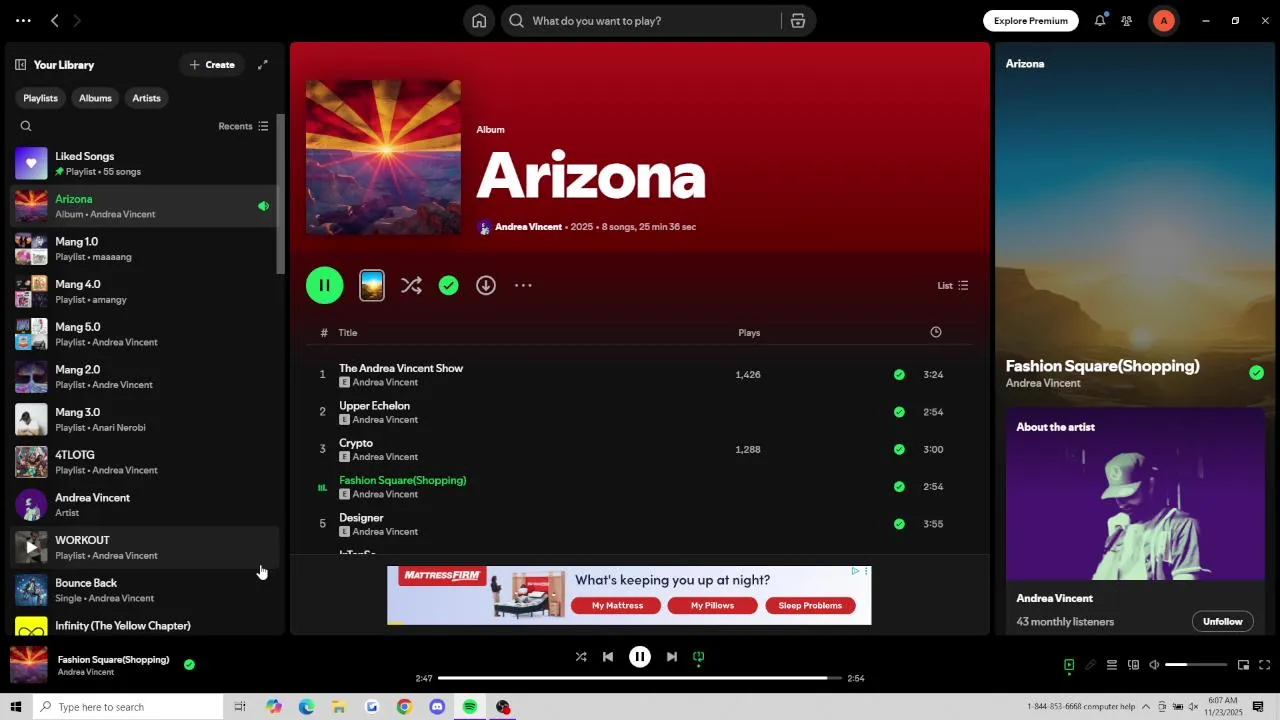Click Windows Type here to search box

[x=128, y=707]
